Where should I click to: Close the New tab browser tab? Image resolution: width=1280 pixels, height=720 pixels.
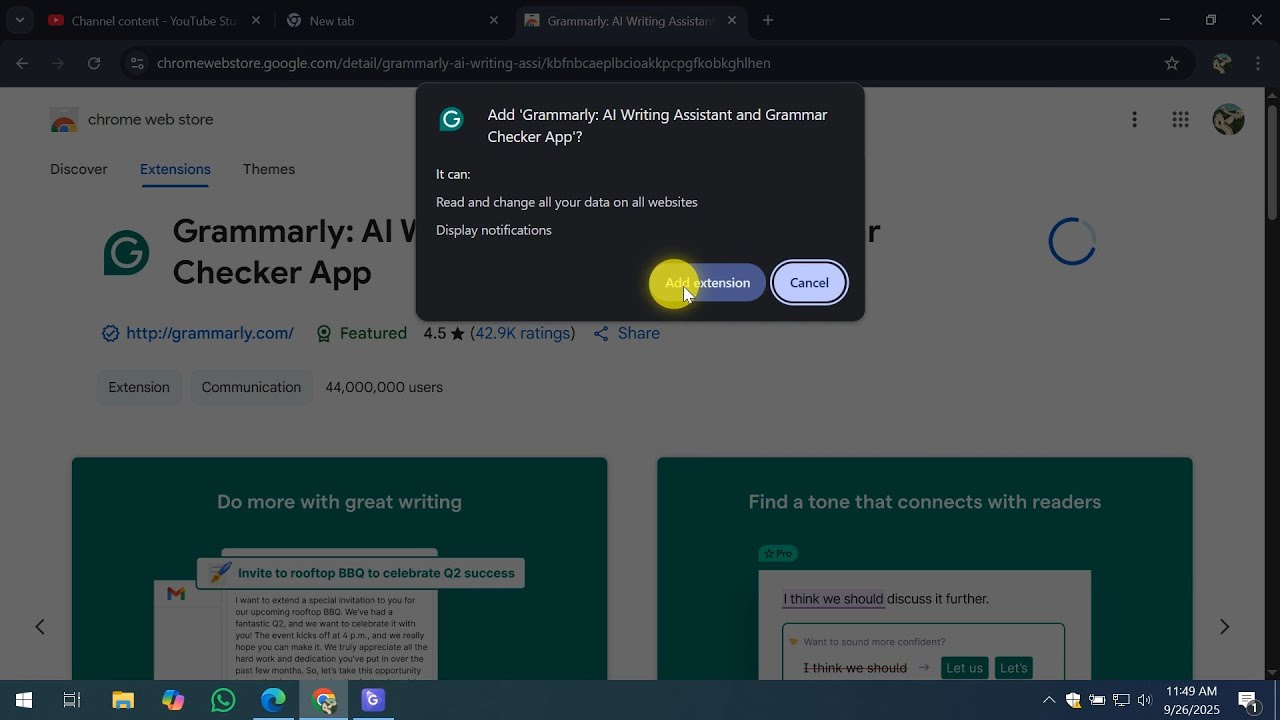coord(493,20)
